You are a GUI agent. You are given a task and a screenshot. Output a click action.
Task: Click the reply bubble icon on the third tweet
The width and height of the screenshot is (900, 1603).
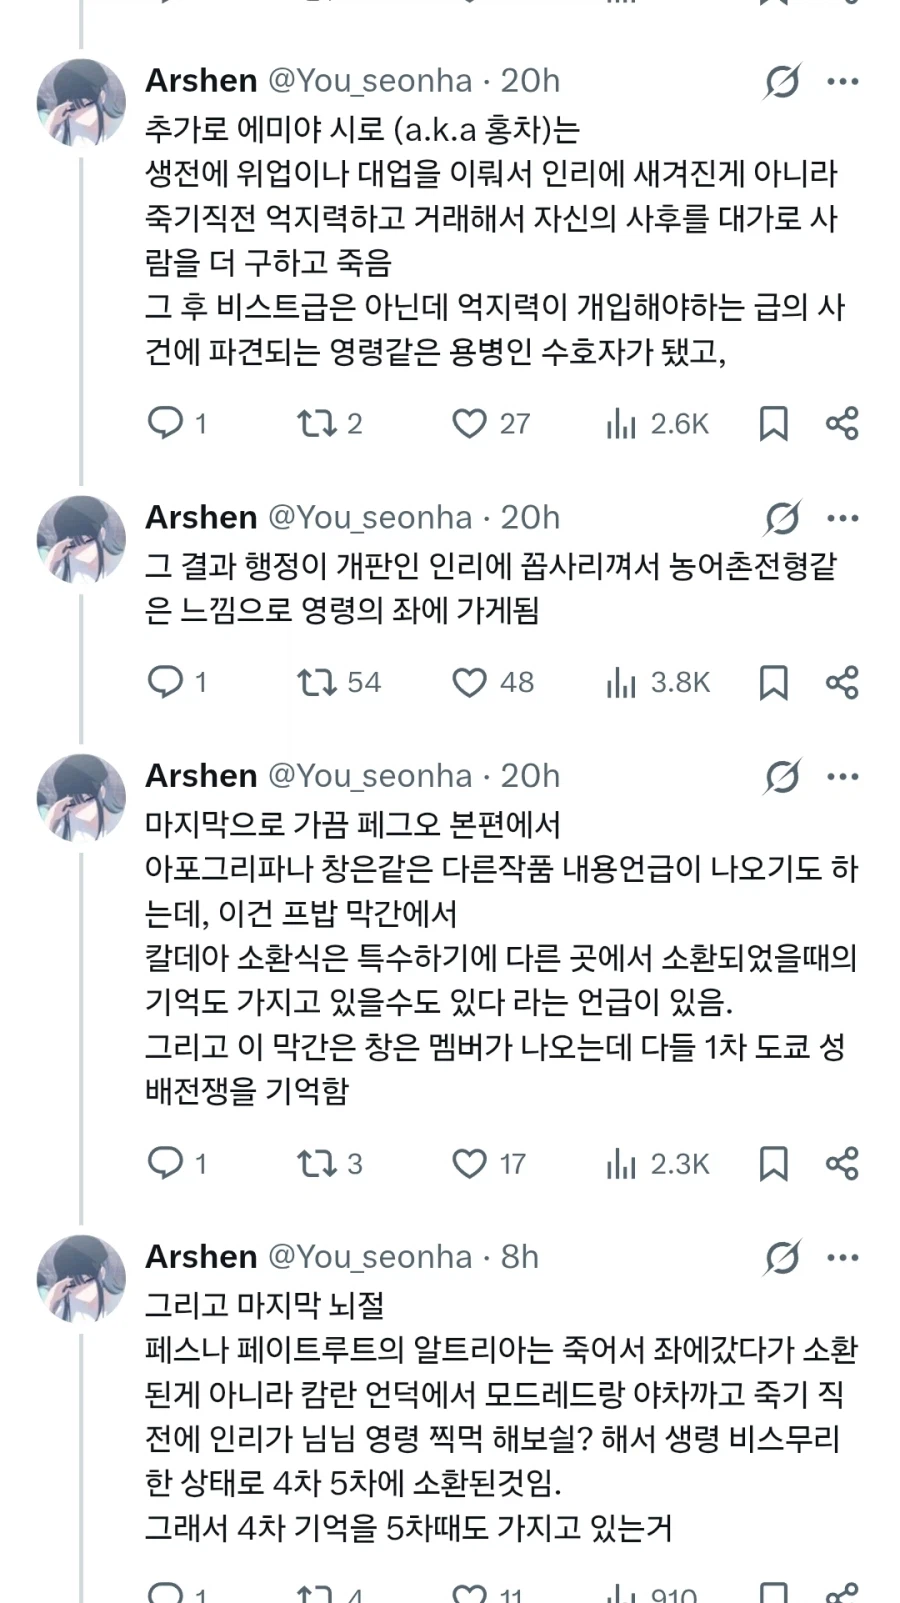[168, 1163]
